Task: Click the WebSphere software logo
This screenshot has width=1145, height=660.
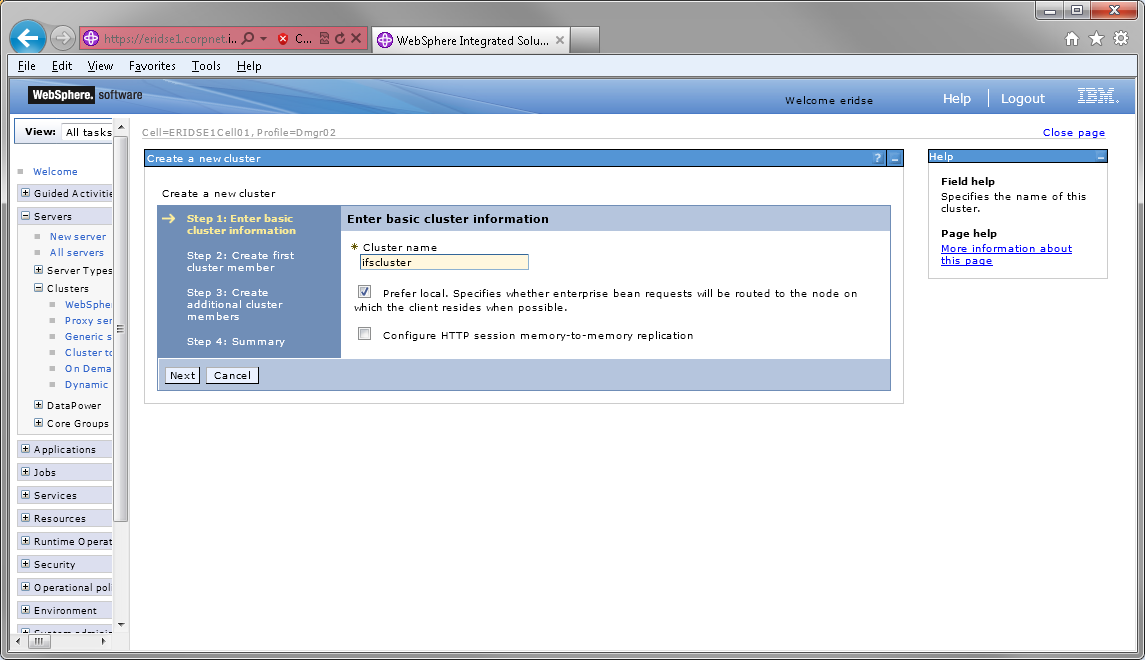Action: coord(85,95)
